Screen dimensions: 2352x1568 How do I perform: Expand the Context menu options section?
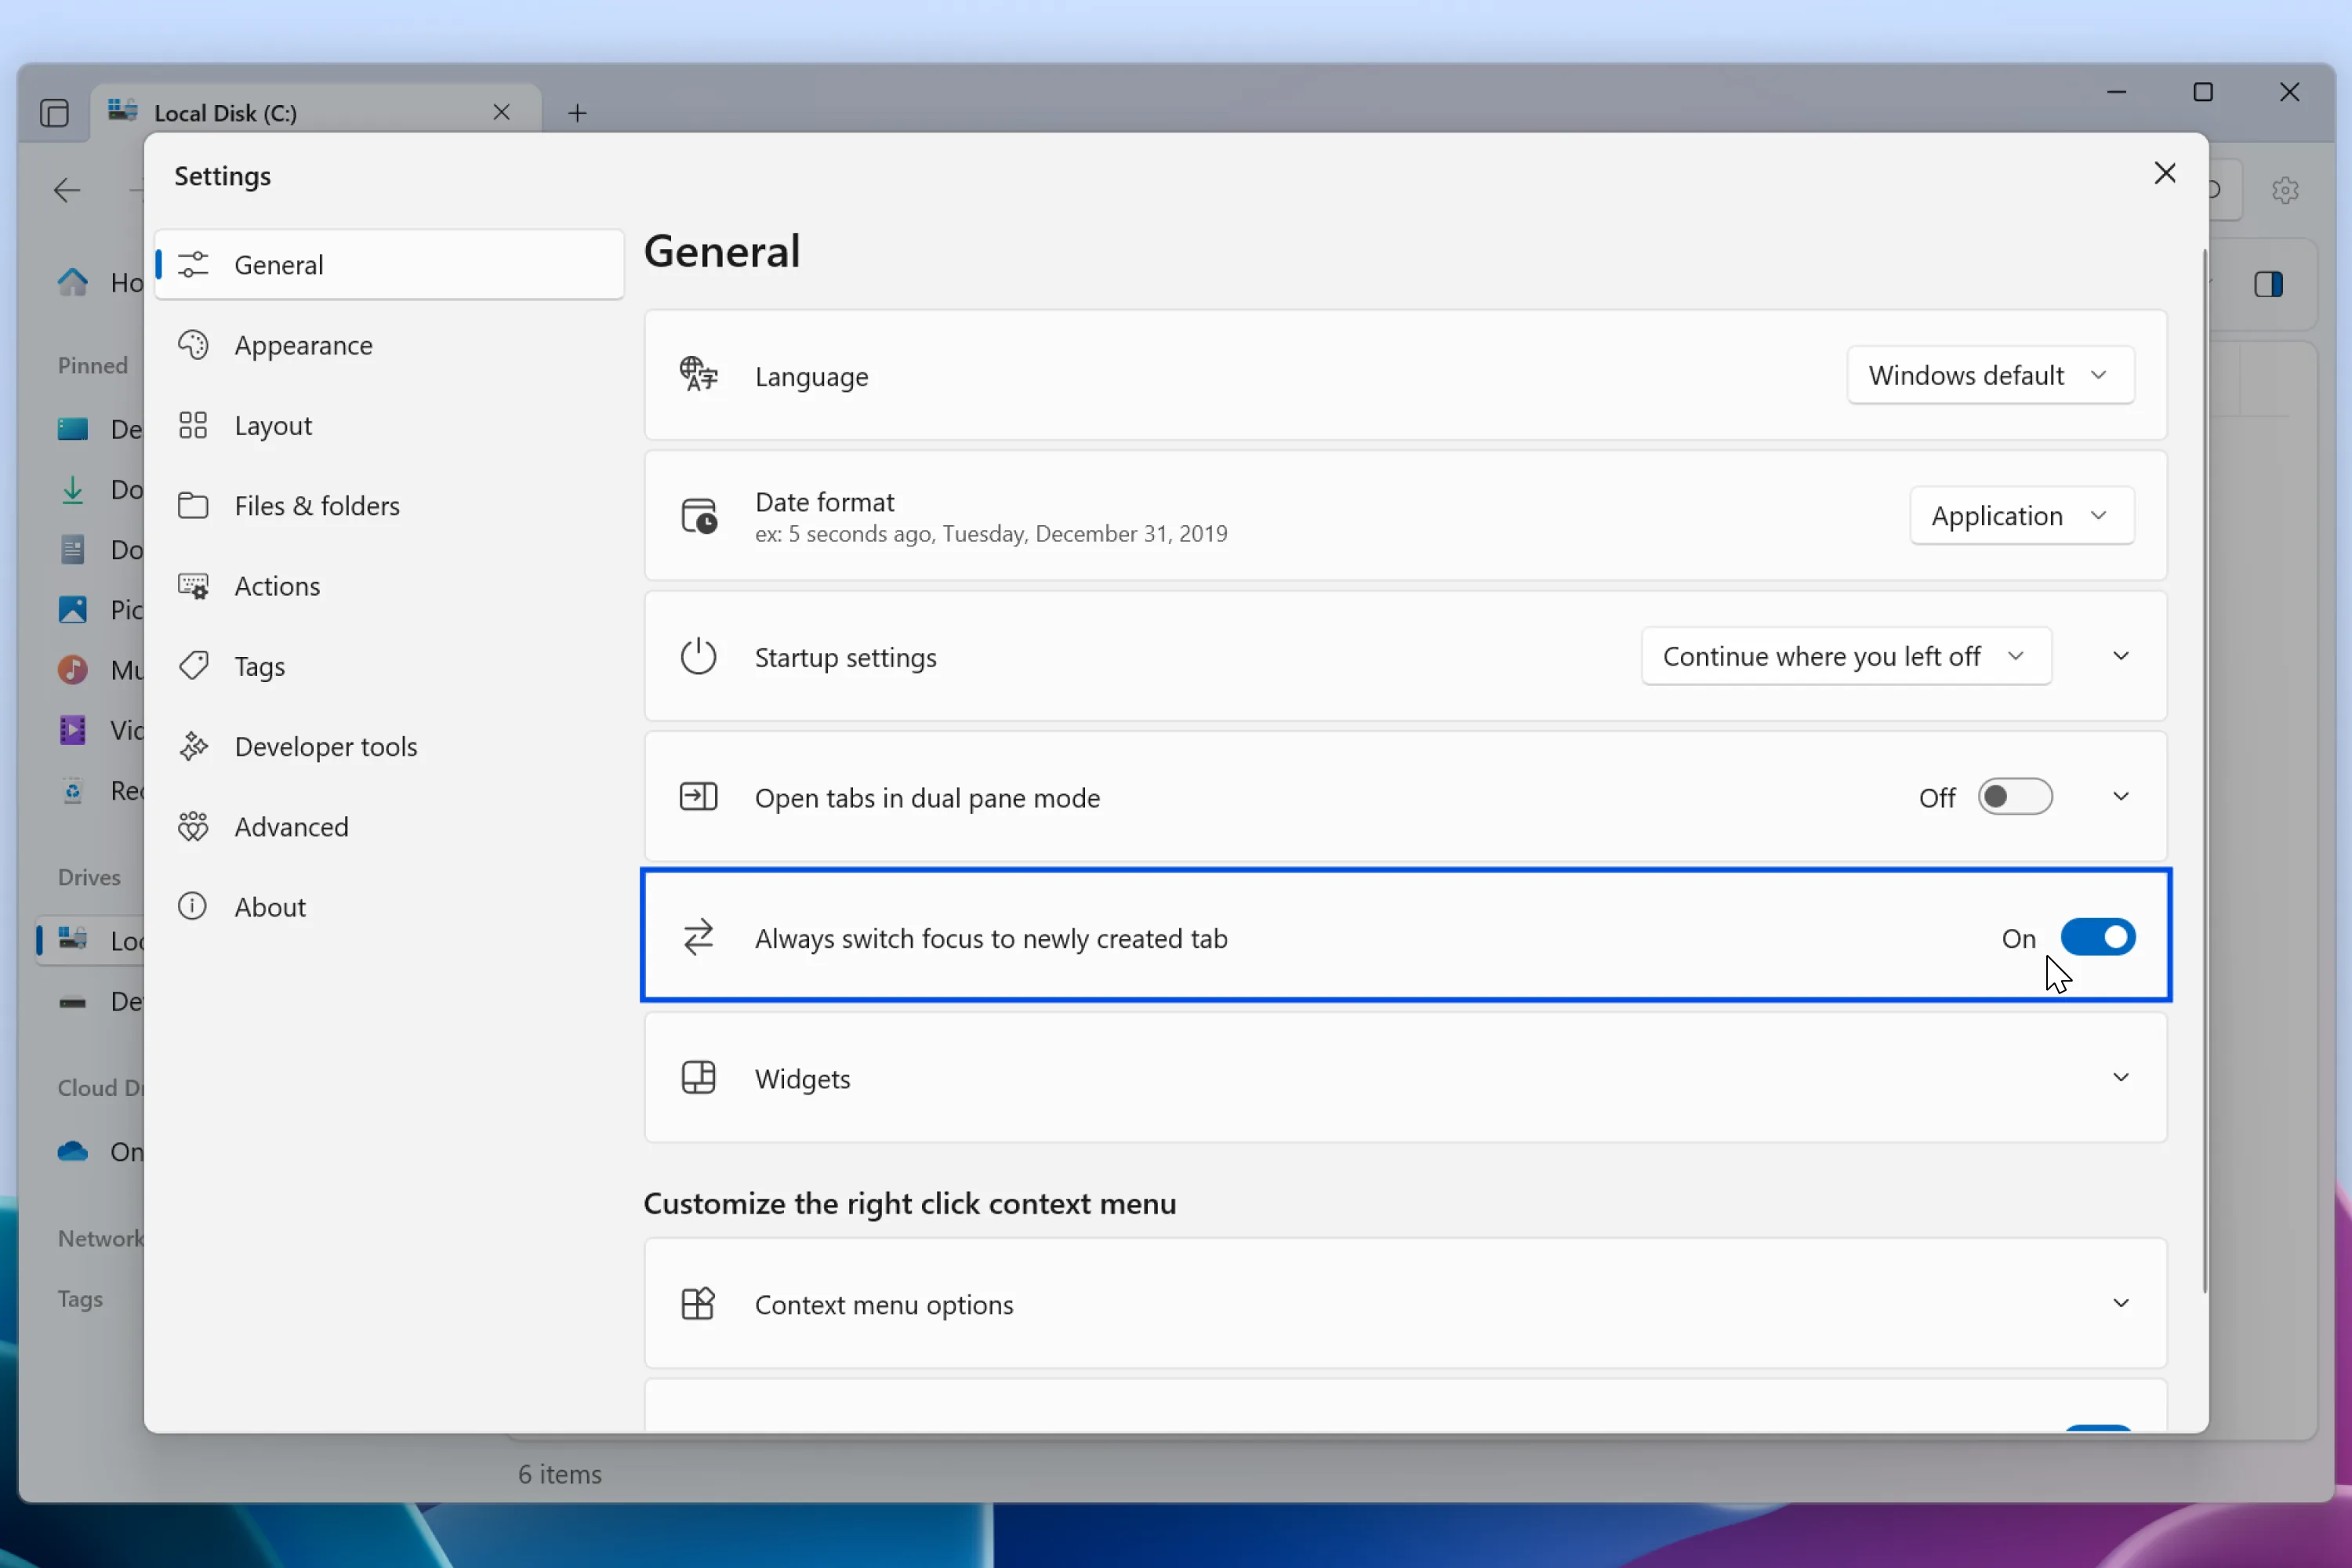click(x=2121, y=1303)
